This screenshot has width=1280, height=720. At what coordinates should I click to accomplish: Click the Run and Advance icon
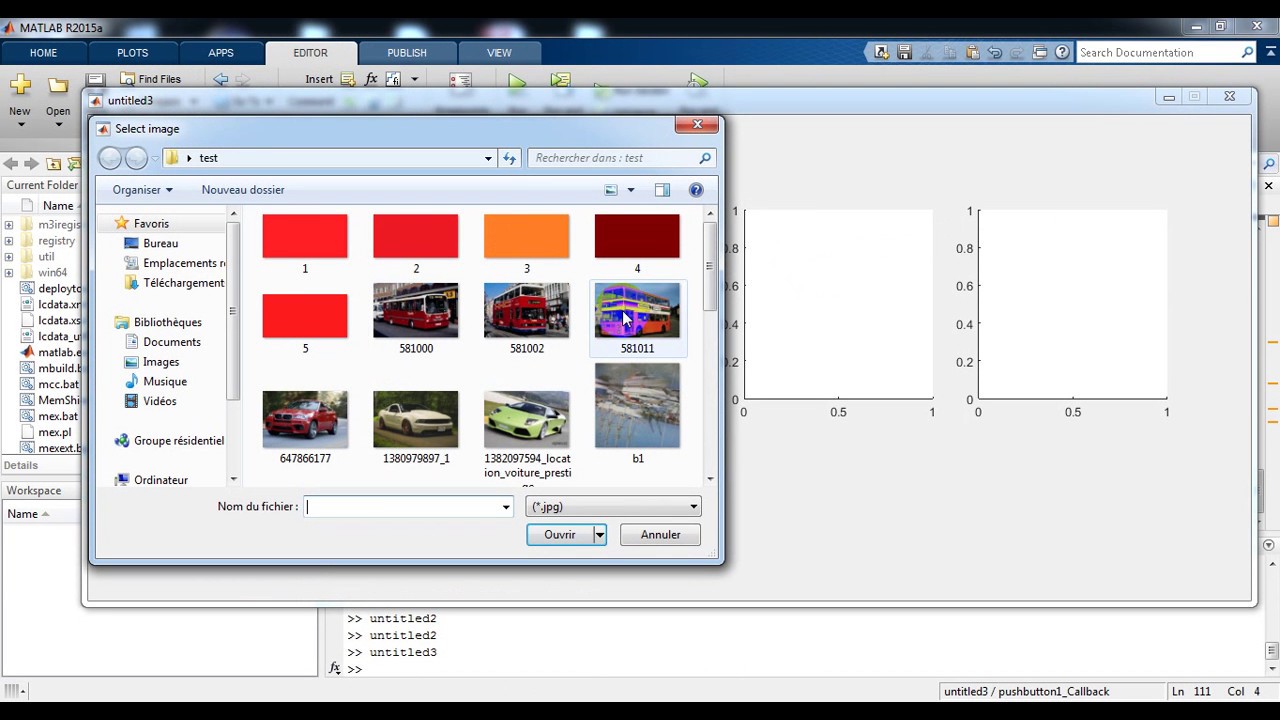tap(560, 81)
